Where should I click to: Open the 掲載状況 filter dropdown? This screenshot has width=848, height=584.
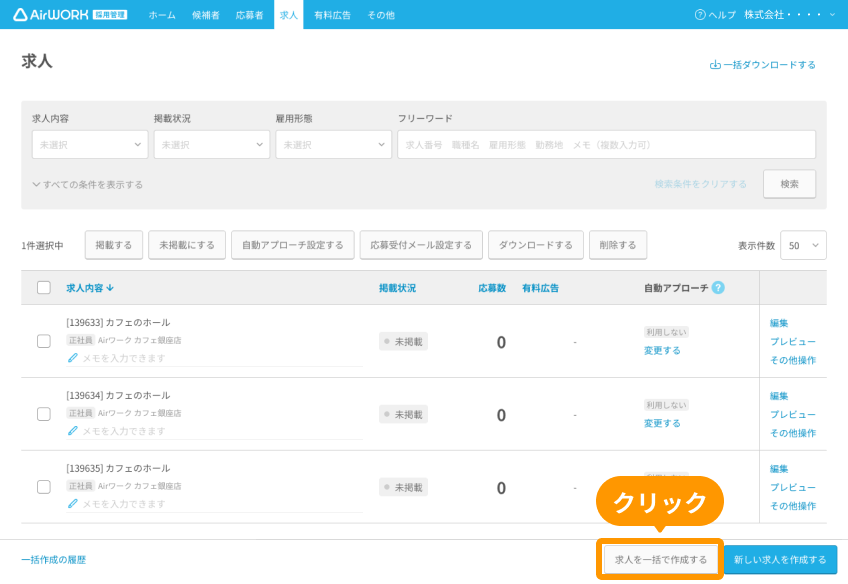[211, 144]
